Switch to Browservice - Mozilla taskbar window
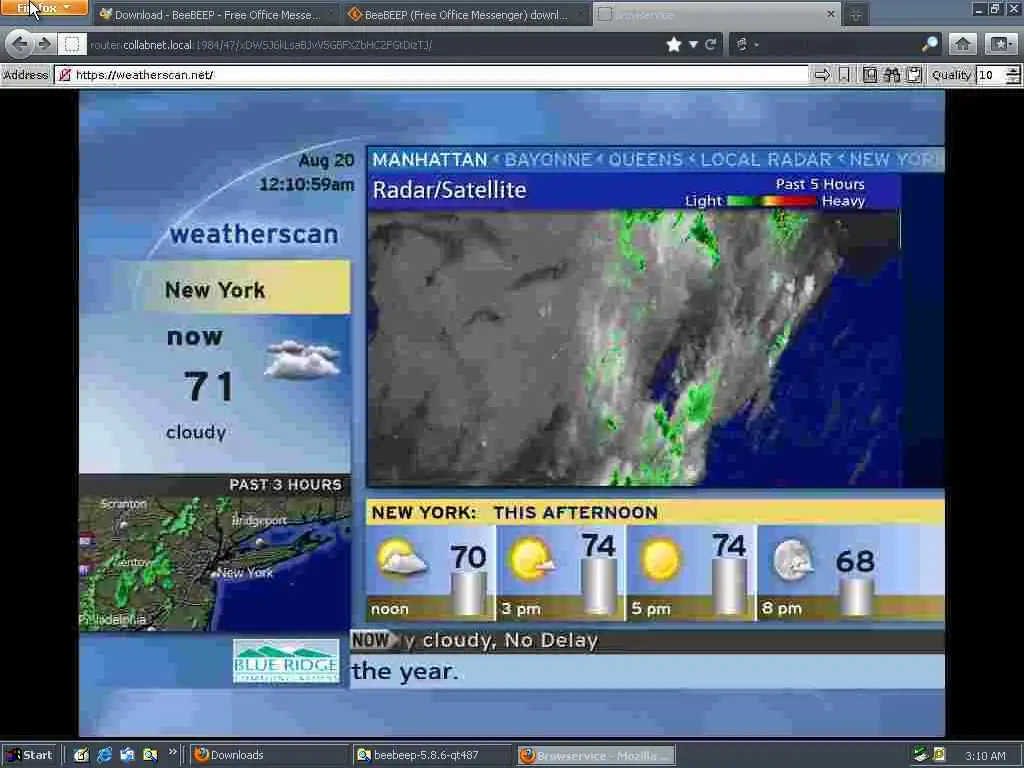This screenshot has height=768, width=1024. coord(596,756)
